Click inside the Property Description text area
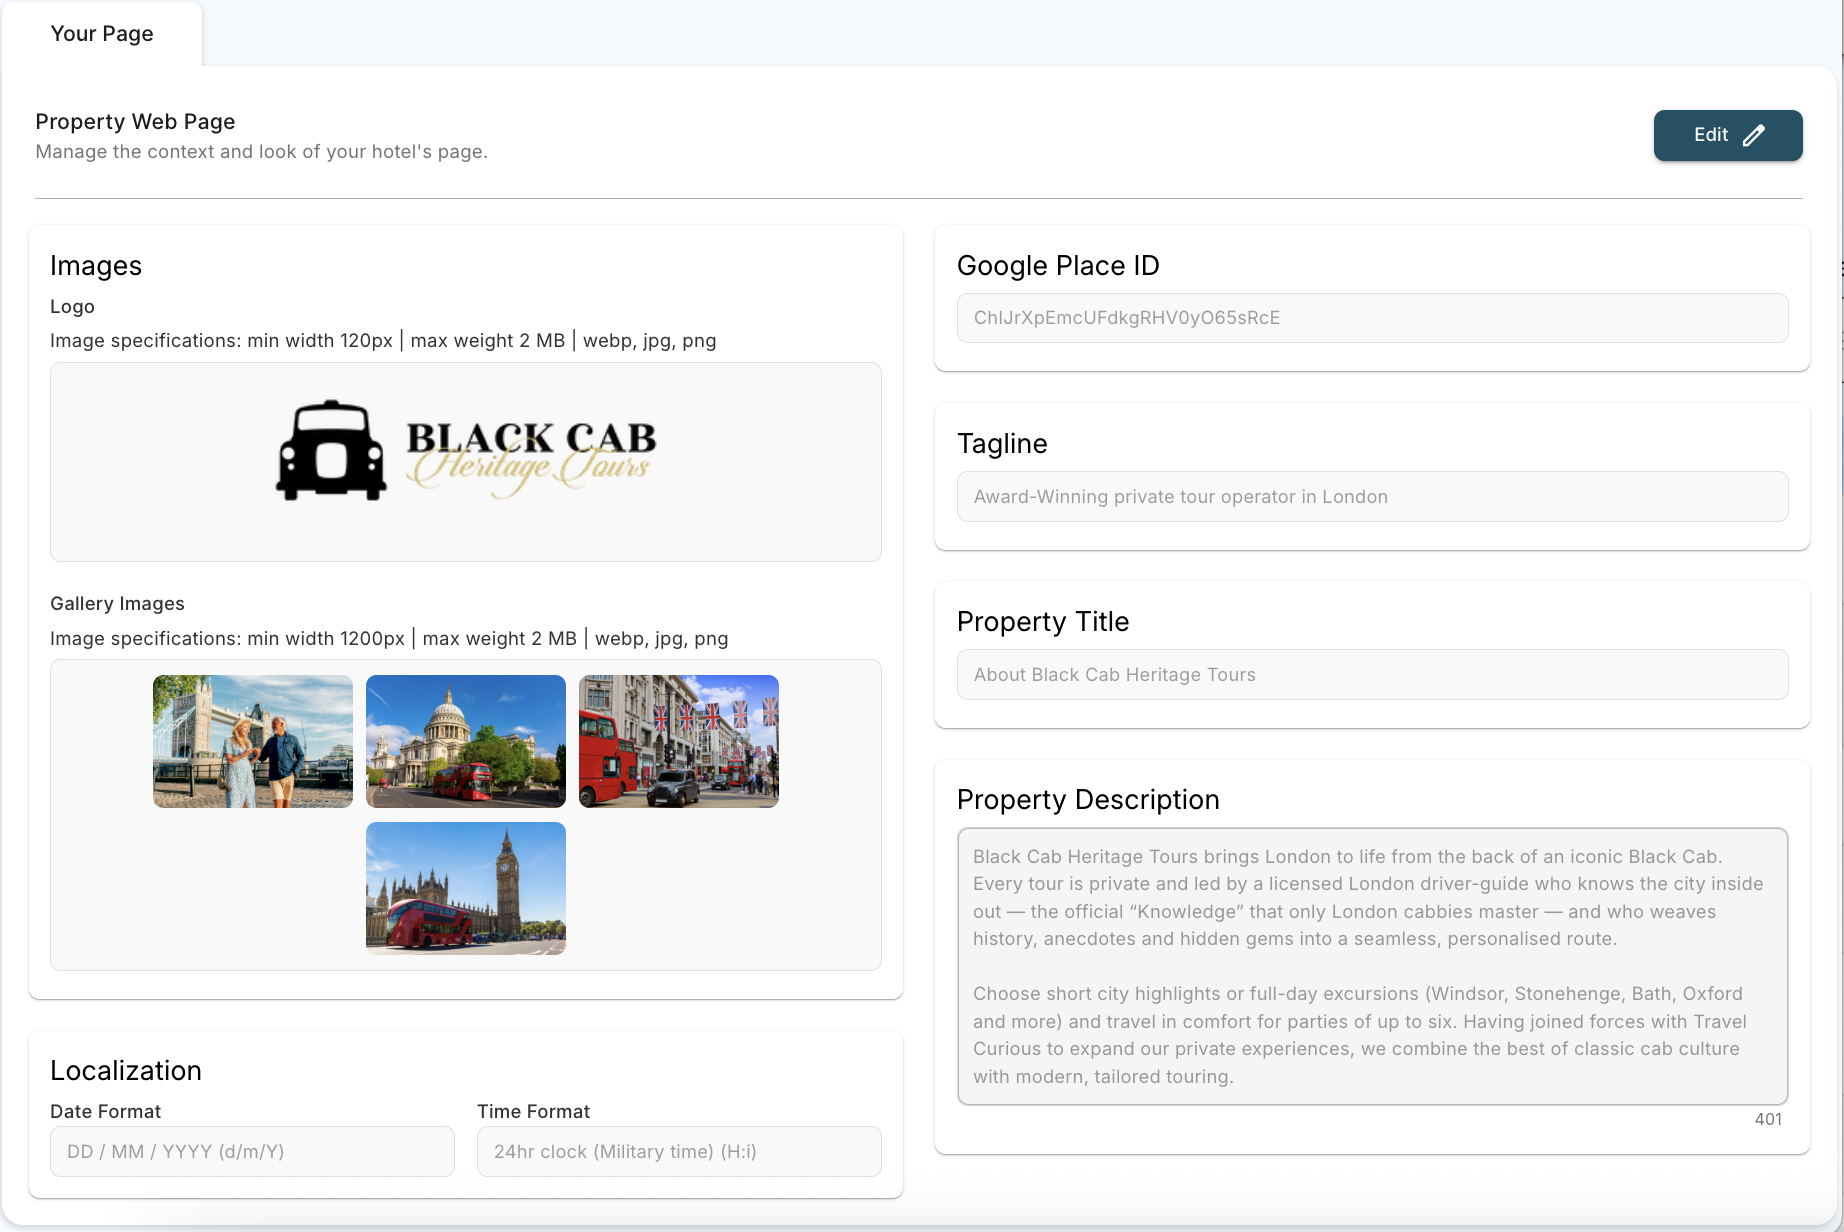Viewport: 1844px width, 1232px height. tap(1372, 966)
